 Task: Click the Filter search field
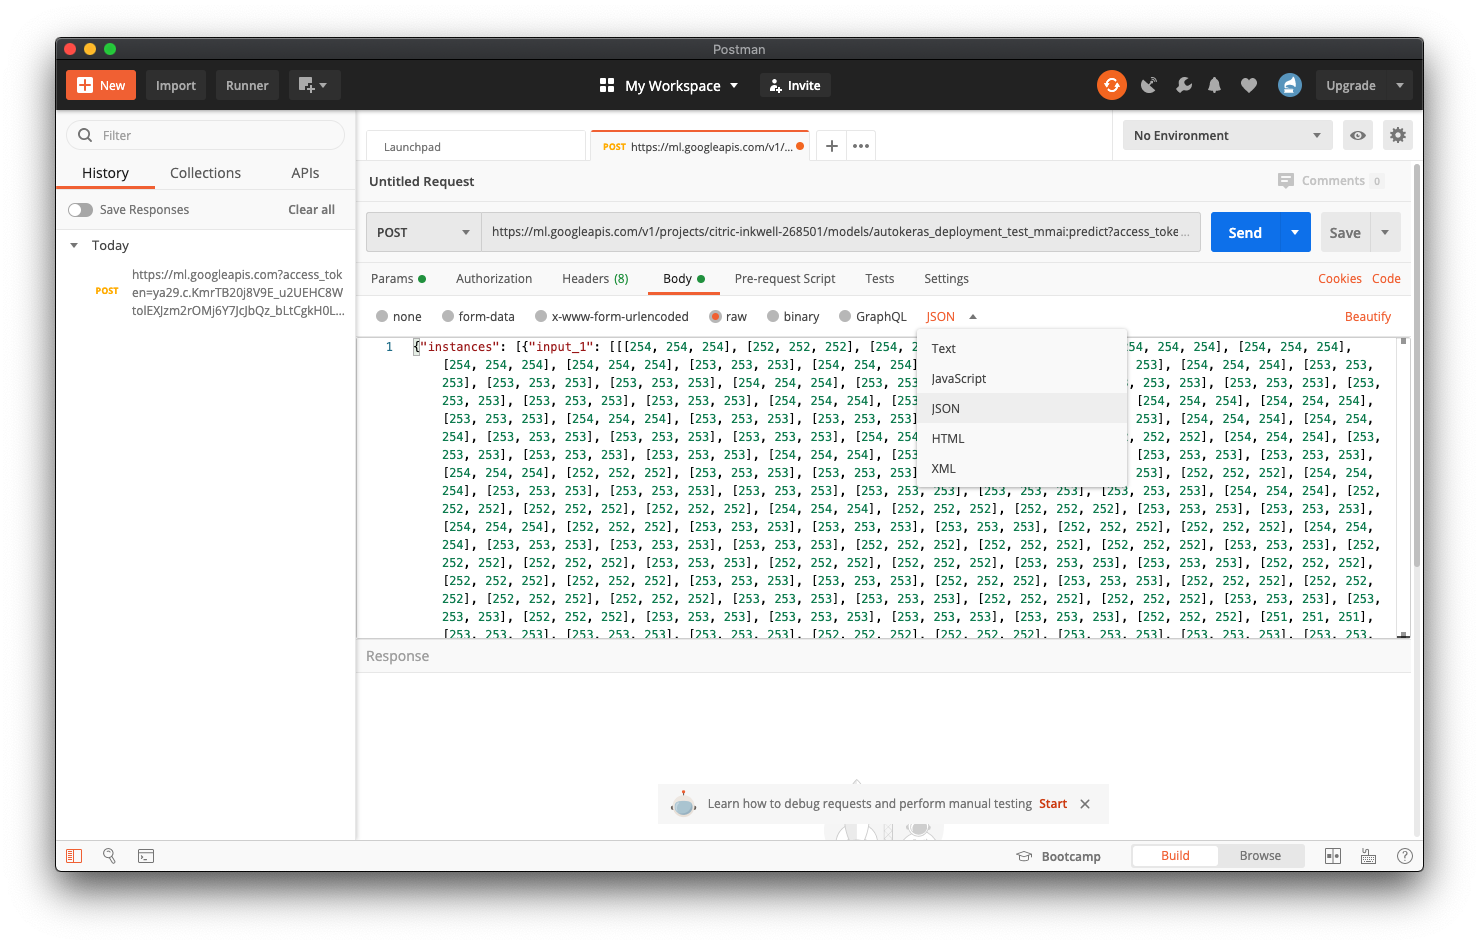click(x=205, y=135)
